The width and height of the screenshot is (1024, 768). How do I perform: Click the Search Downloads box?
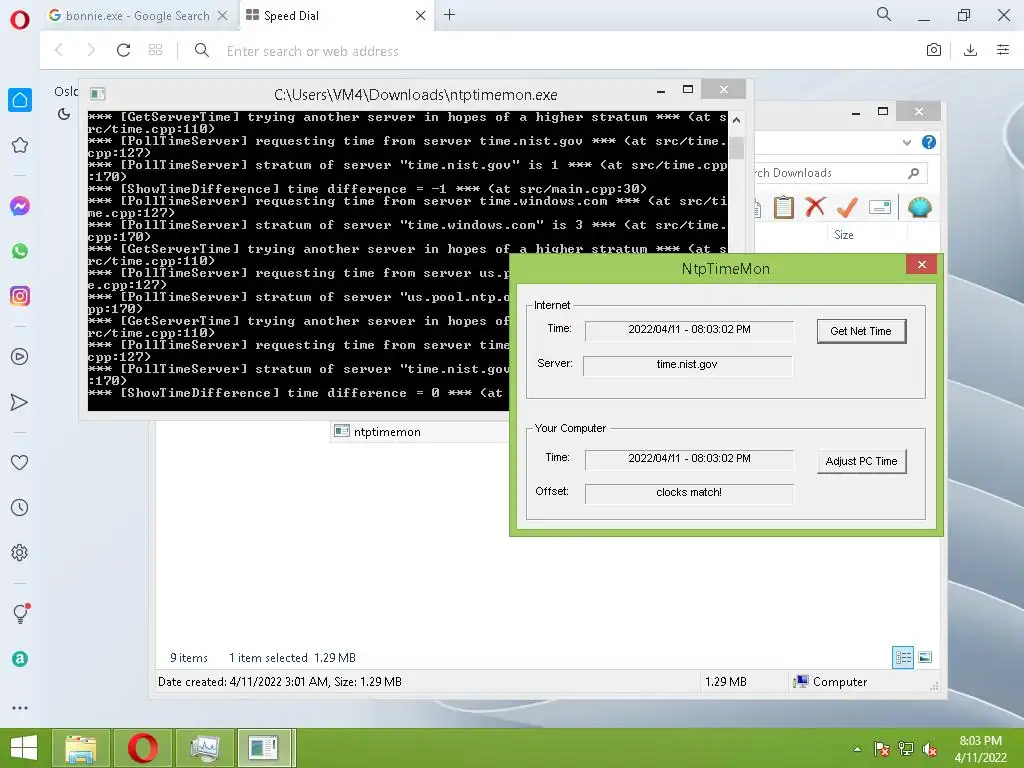[x=839, y=173]
